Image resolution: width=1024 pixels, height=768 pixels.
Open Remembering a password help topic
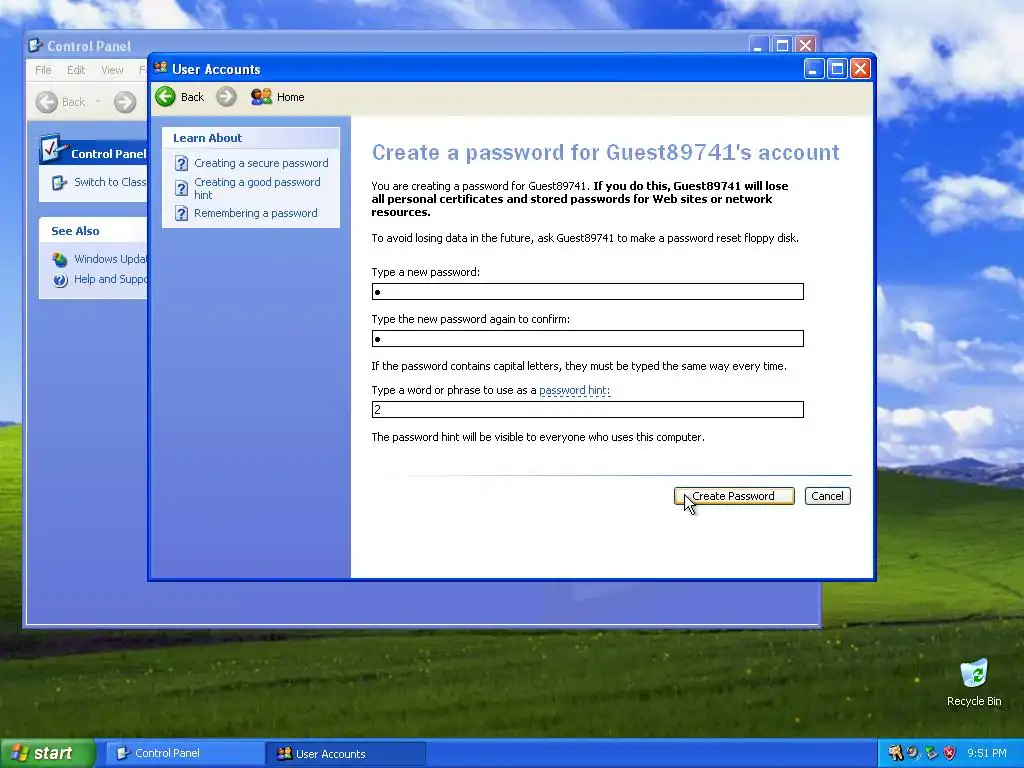pos(255,214)
